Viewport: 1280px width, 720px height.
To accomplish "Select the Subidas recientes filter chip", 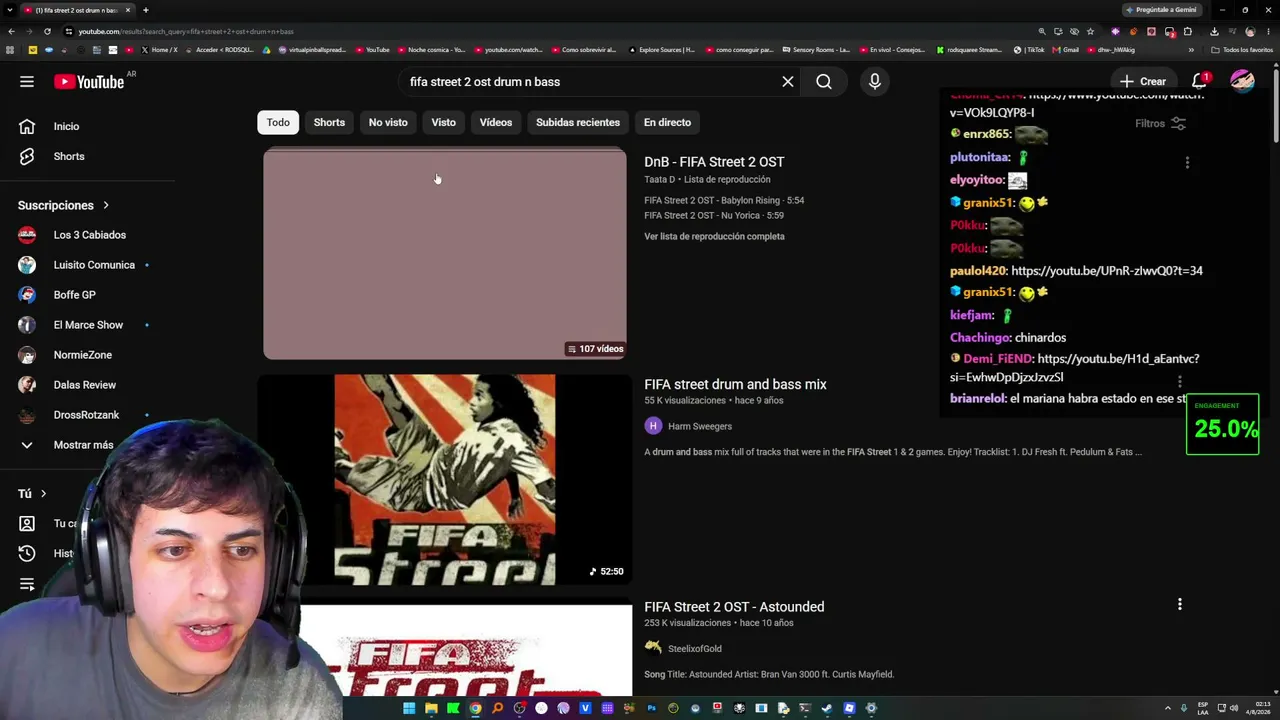I will [x=578, y=122].
